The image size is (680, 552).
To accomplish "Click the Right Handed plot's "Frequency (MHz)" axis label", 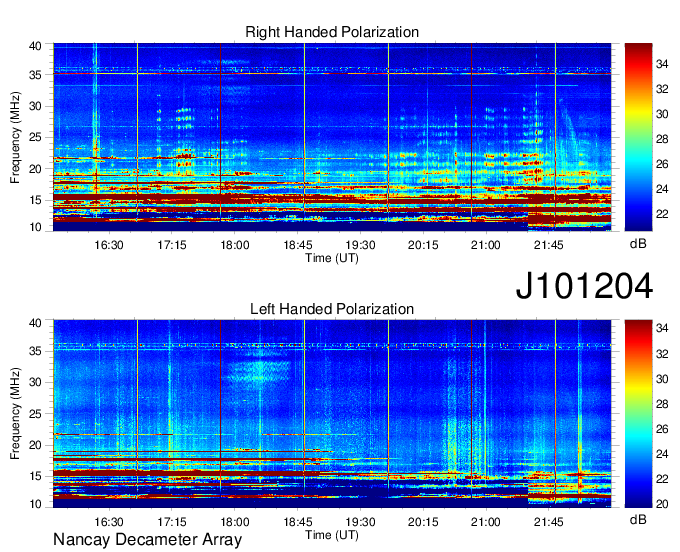I will pyautogui.click(x=15, y=137).
